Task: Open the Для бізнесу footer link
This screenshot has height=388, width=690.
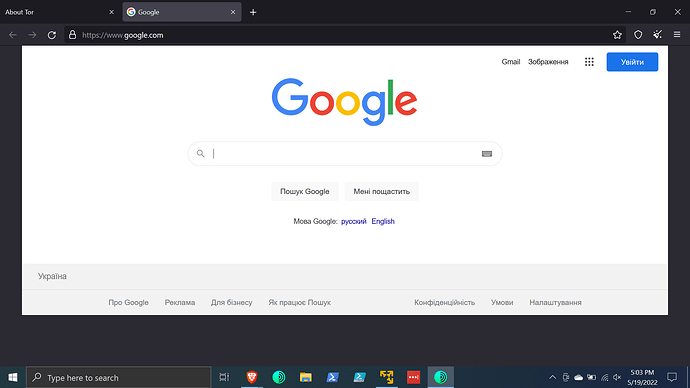Action: click(x=231, y=303)
